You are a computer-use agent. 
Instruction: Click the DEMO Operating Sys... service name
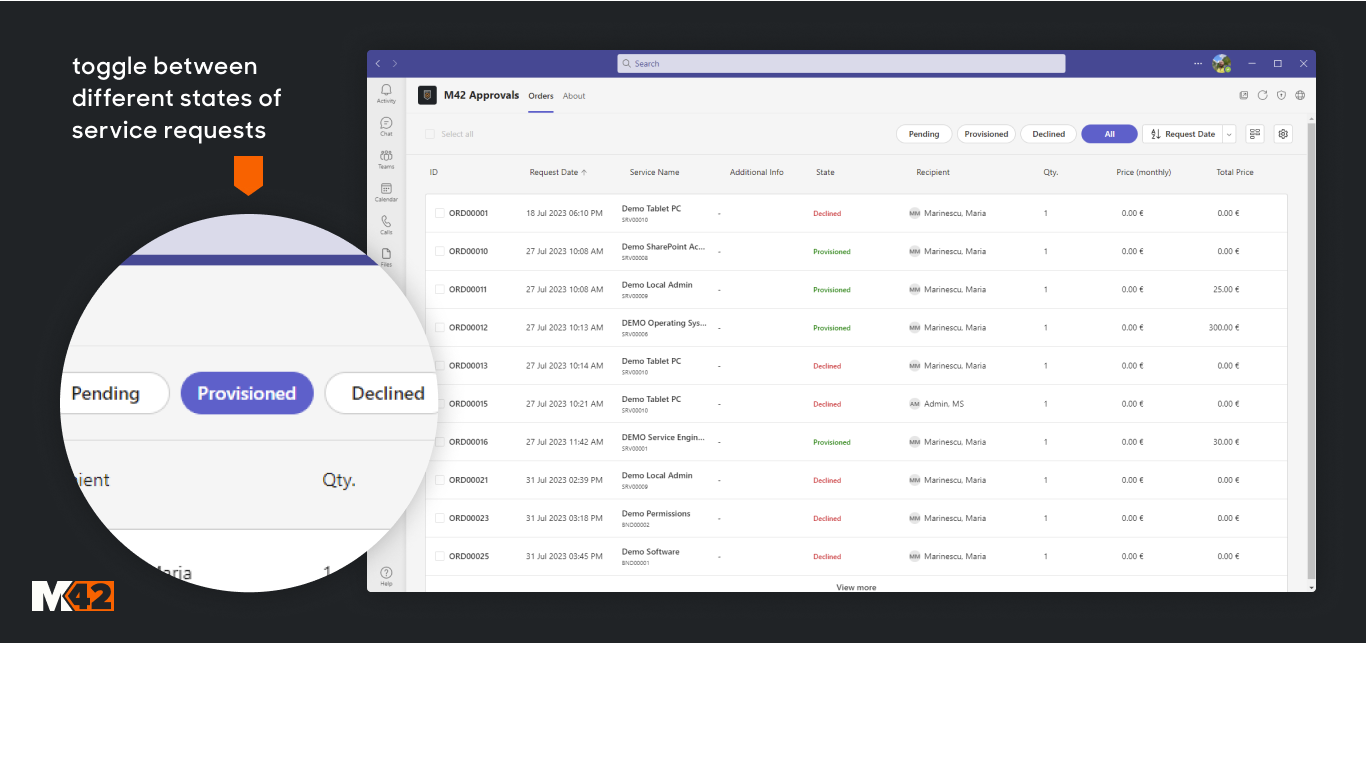click(x=664, y=323)
